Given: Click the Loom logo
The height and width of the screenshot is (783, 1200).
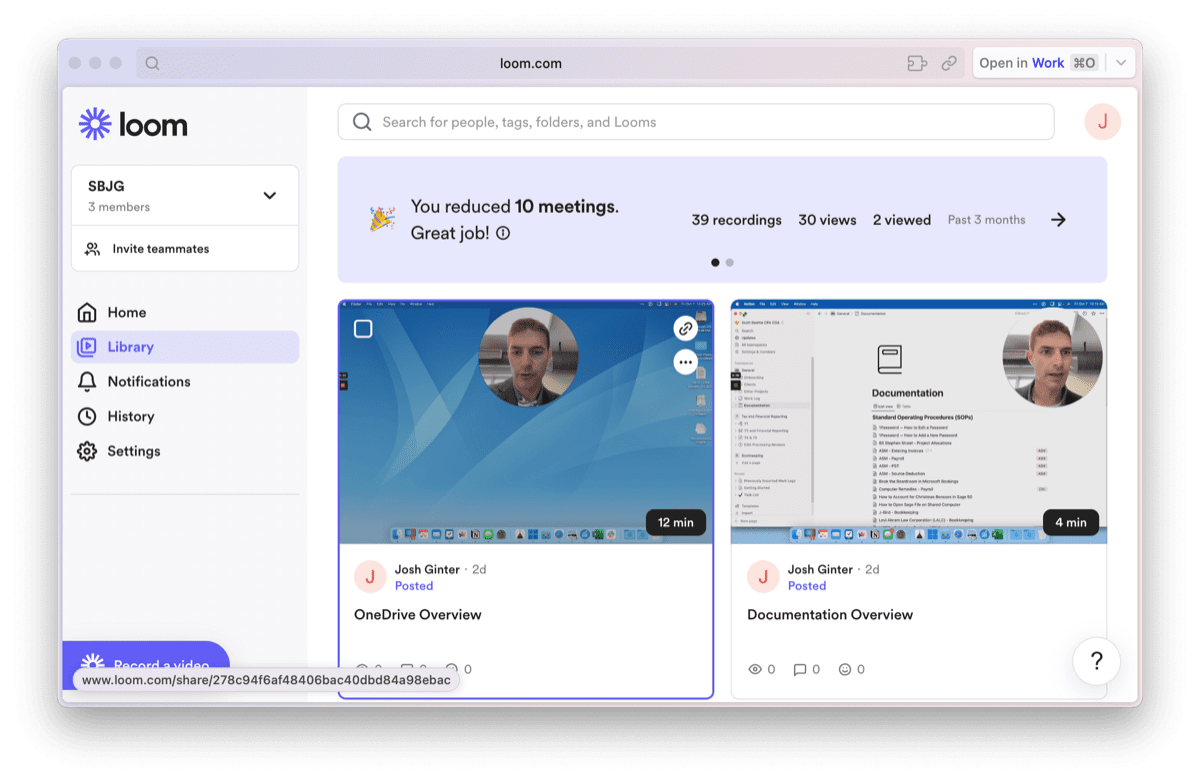Looking at the screenshot, I should pos(133,124).
